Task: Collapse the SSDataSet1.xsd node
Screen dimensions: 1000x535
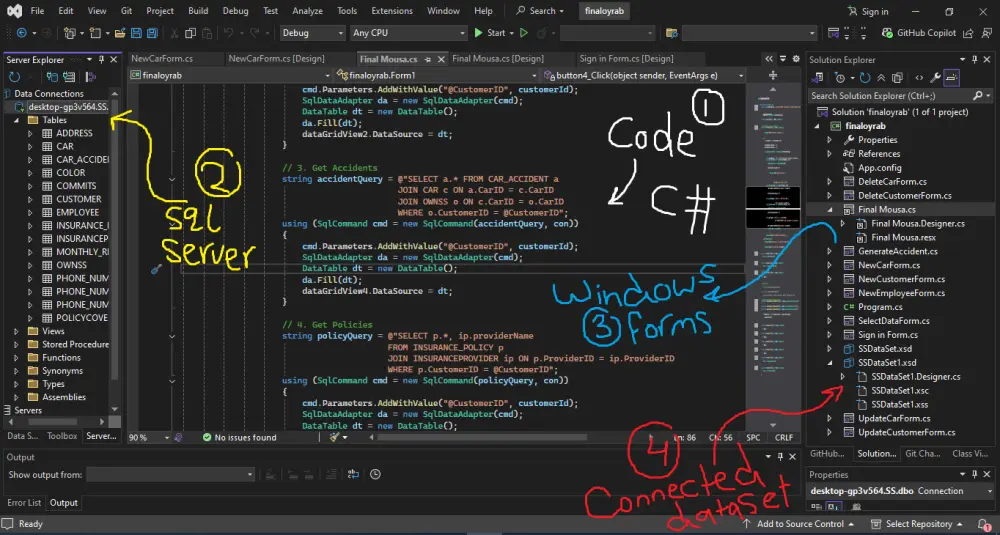Action: (830, 363)
